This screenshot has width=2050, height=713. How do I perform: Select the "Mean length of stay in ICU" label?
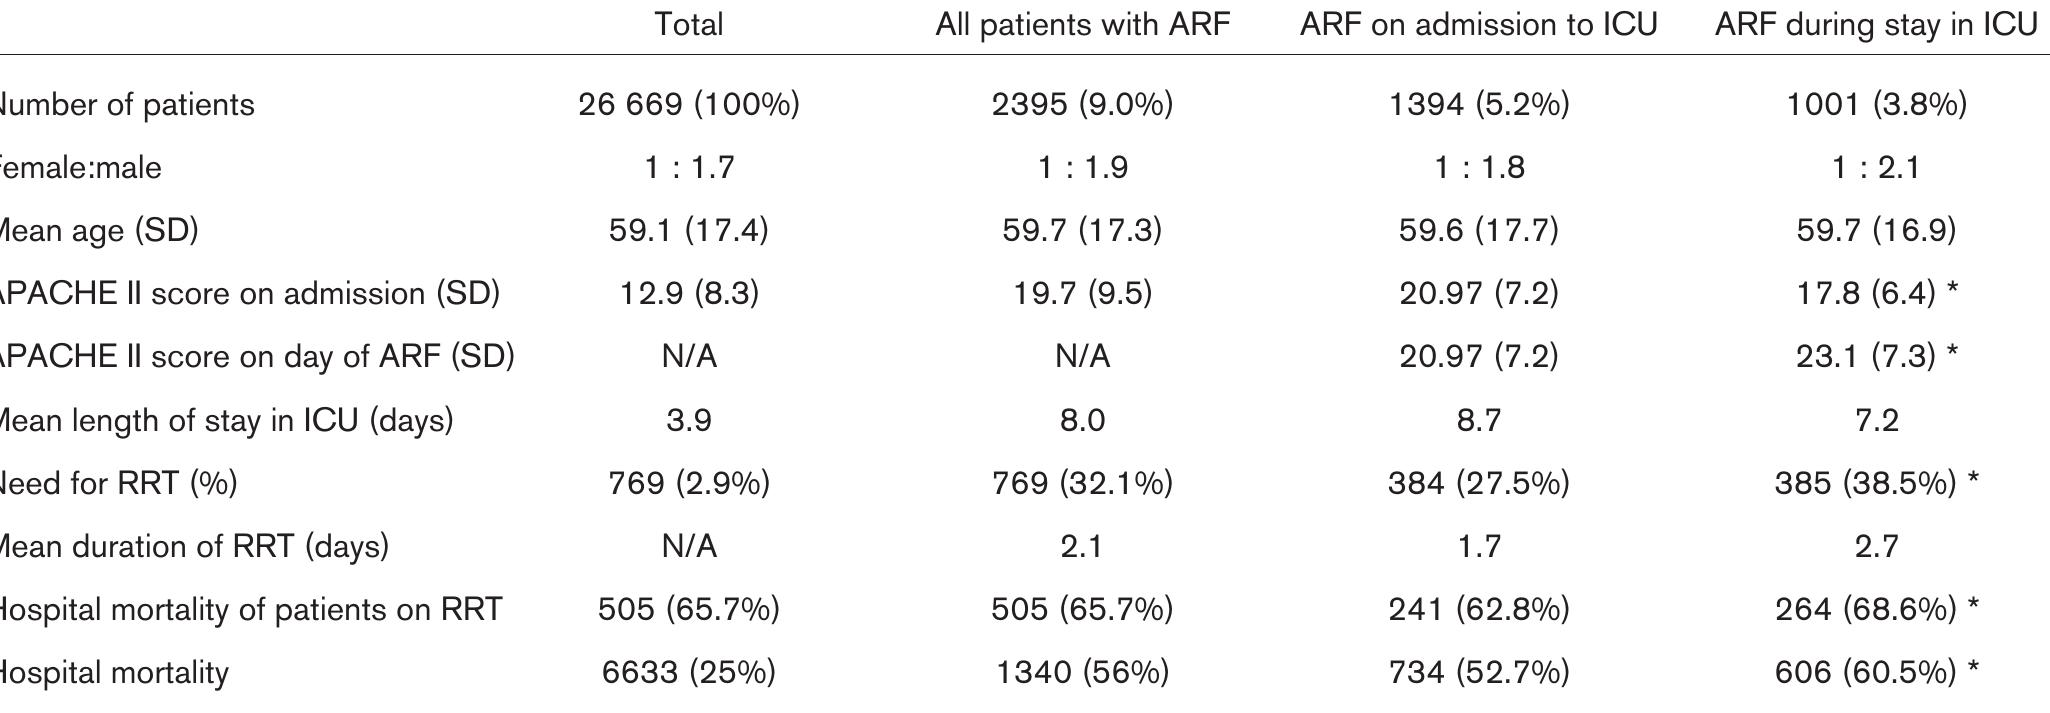pos(225,420)
